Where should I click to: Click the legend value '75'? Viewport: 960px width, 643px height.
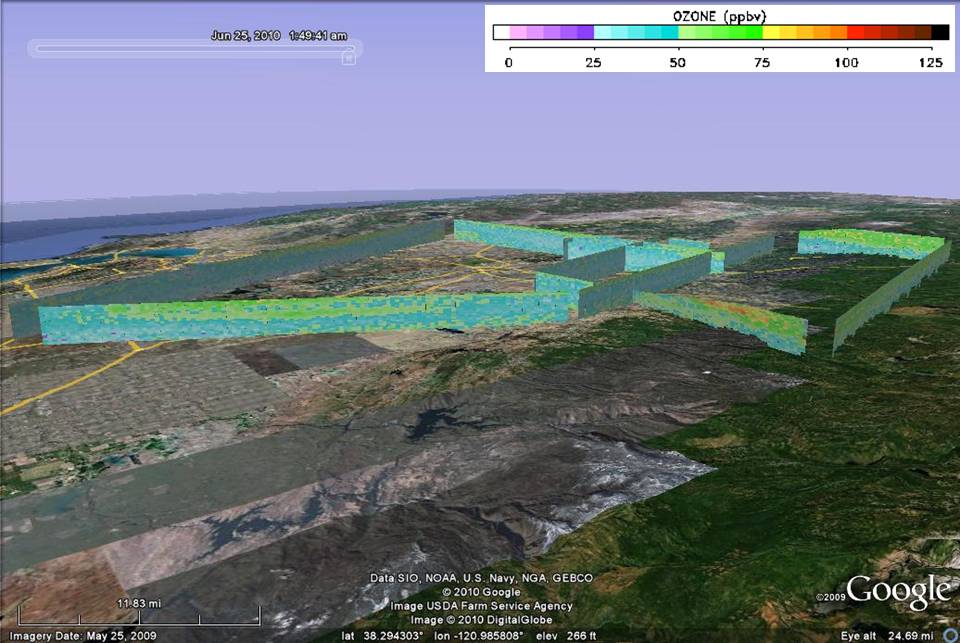[762, 62]
